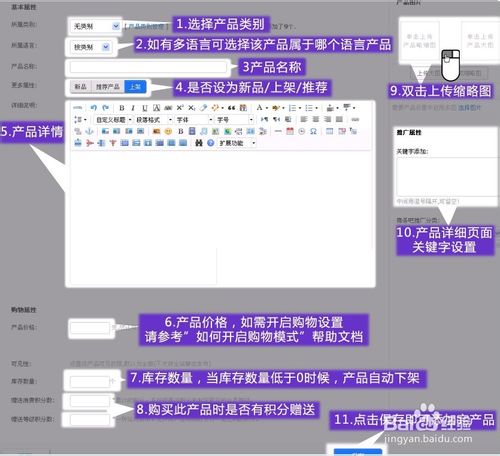Viewport: 500px width, 456px height.
Task: Open editor help with the question mark icon
Action: click(210, 143)
